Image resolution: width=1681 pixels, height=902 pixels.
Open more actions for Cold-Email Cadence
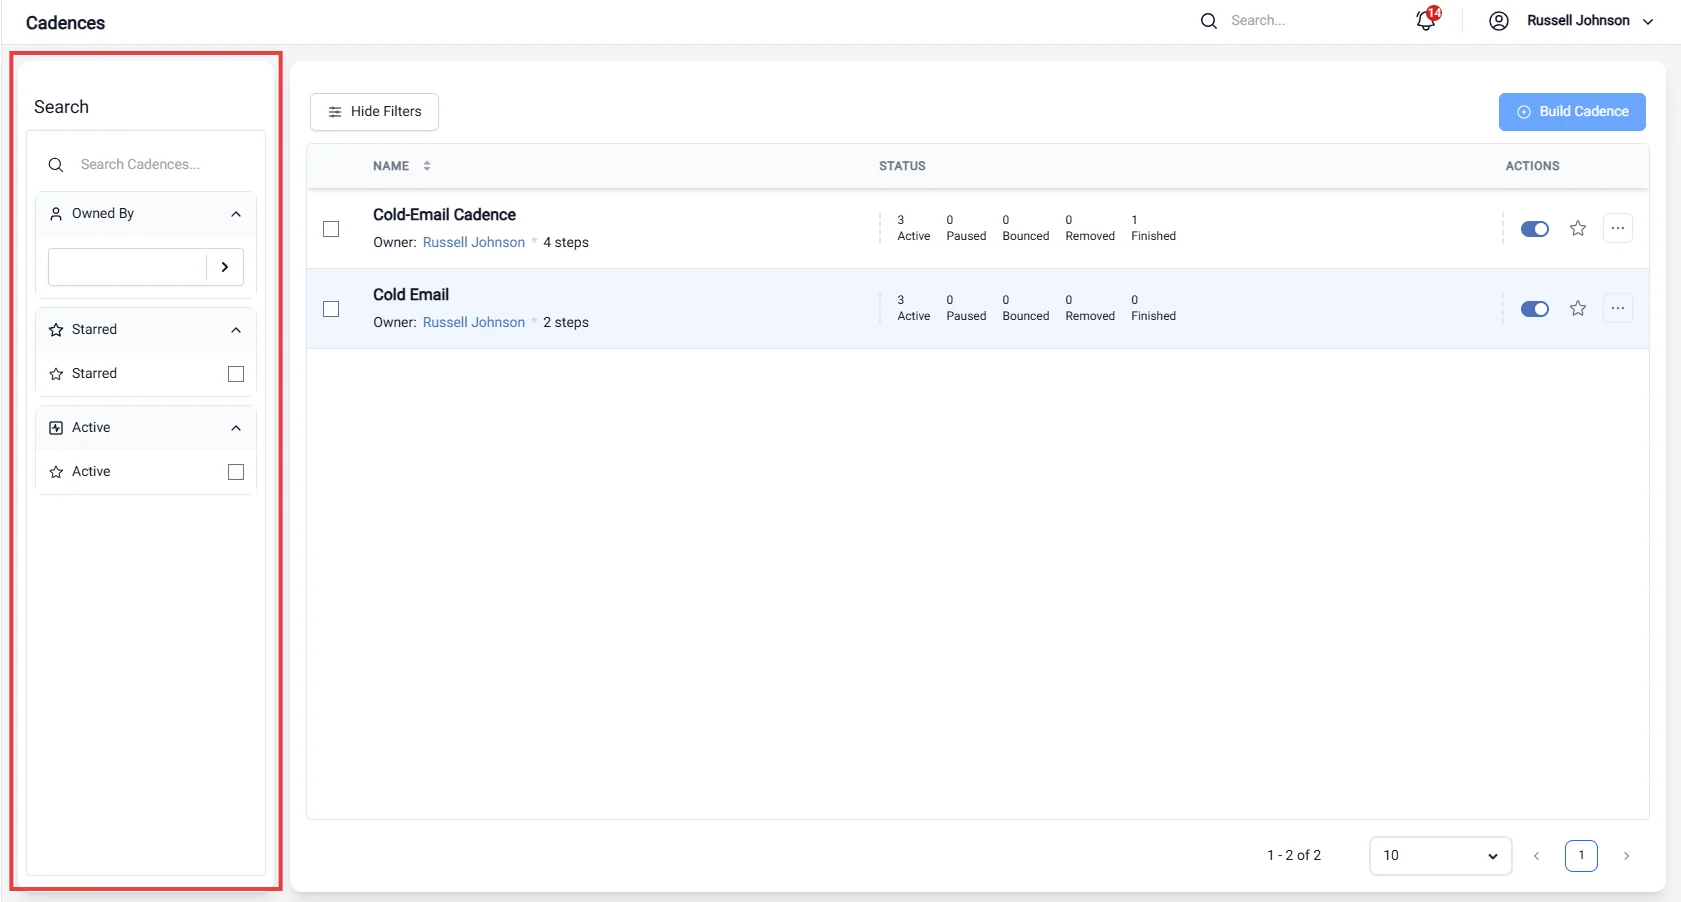click(x=1618, y=228)
